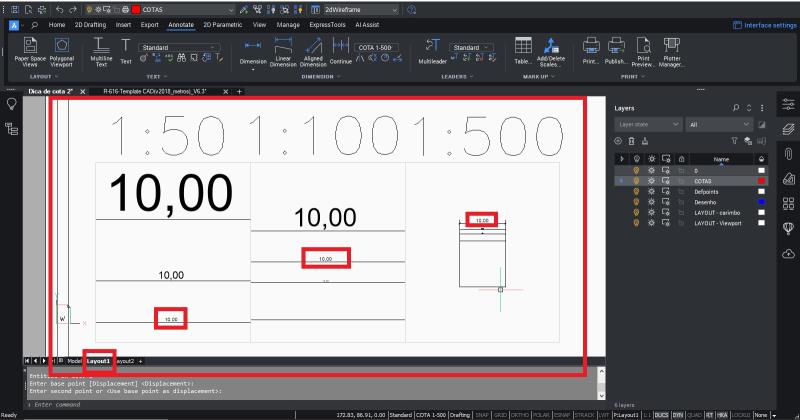Click the Aligned Dimension tool

(x=313, y=51)
